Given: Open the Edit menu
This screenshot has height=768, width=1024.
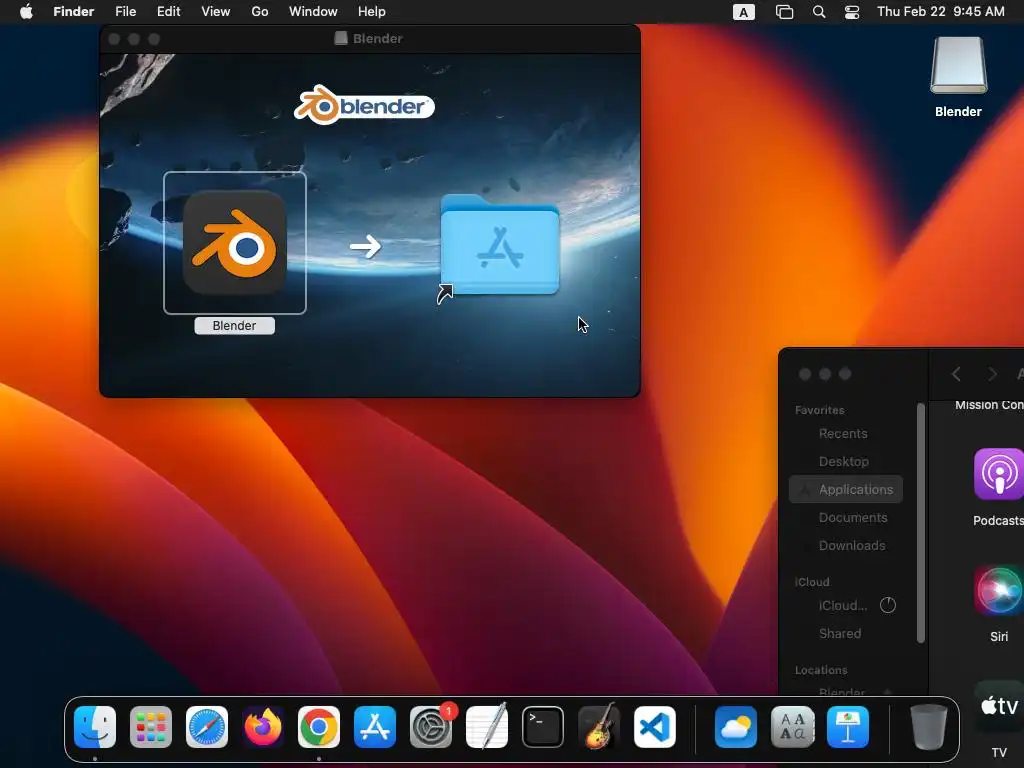Looking at the screenshot, I should point(168,12).
